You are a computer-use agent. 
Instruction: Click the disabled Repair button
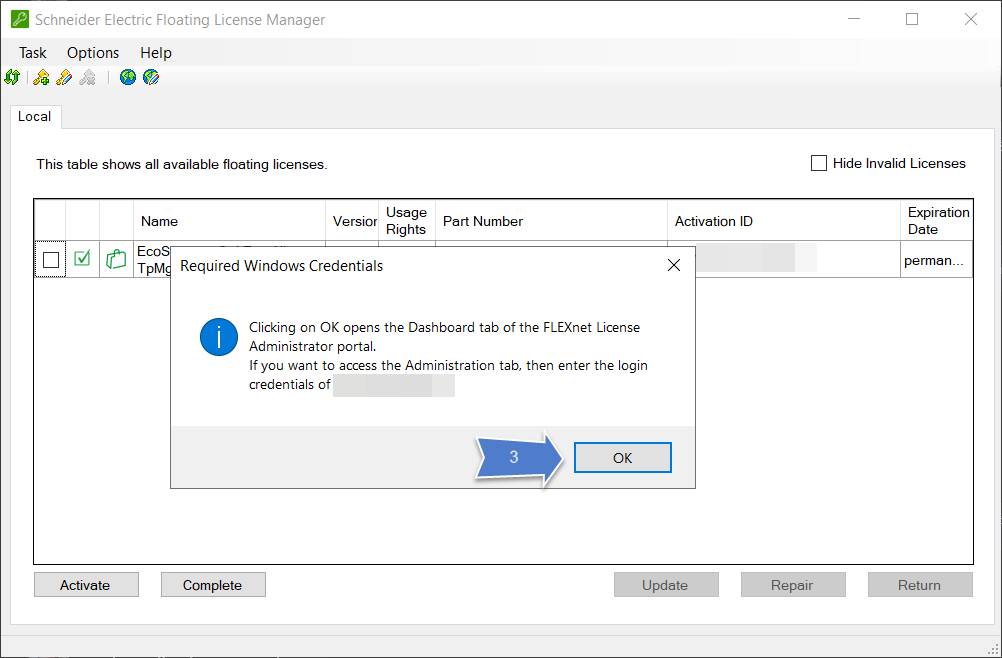point(792,585)
